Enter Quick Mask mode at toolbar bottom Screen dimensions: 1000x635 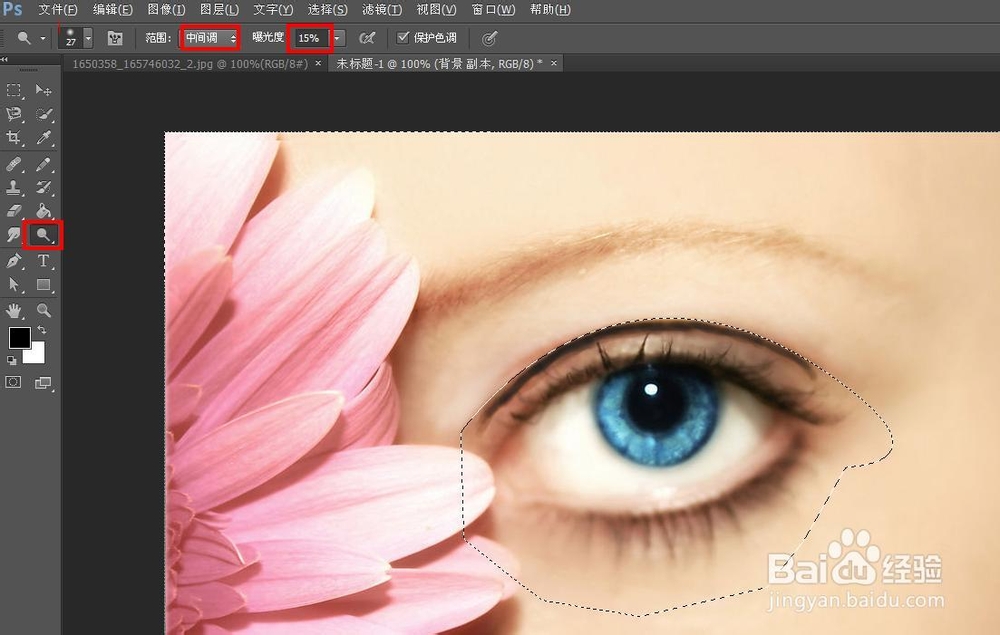[14, 383]
